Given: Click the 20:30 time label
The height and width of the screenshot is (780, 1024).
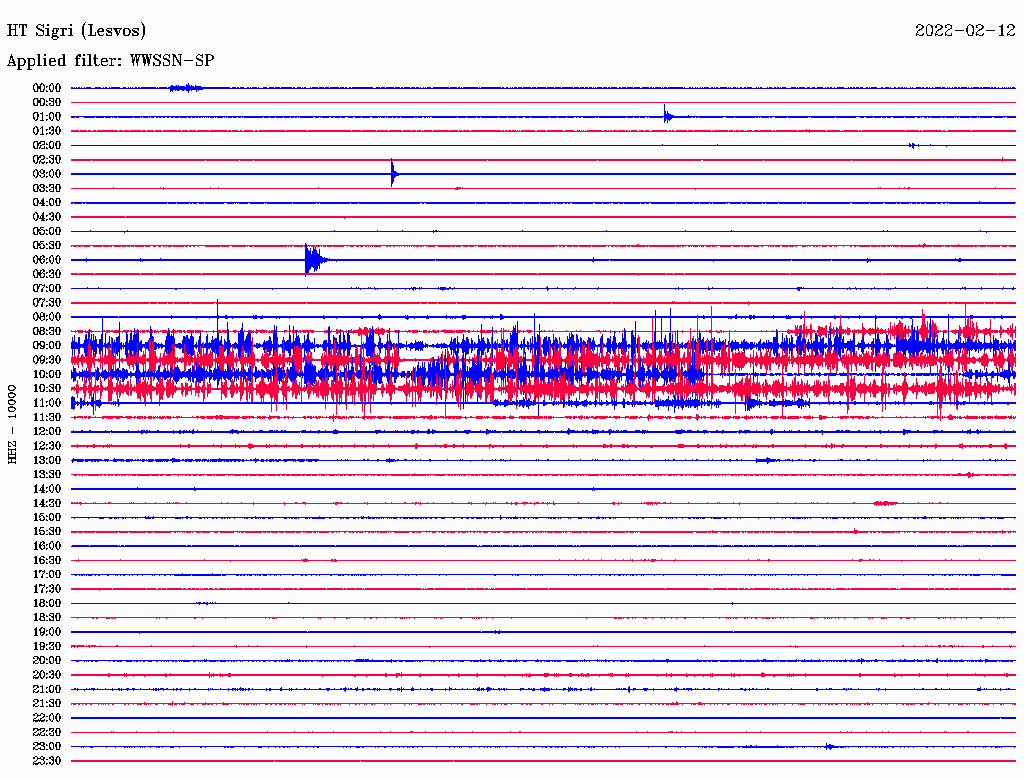Looking at the screenshot, I should [x=47, y=675].
